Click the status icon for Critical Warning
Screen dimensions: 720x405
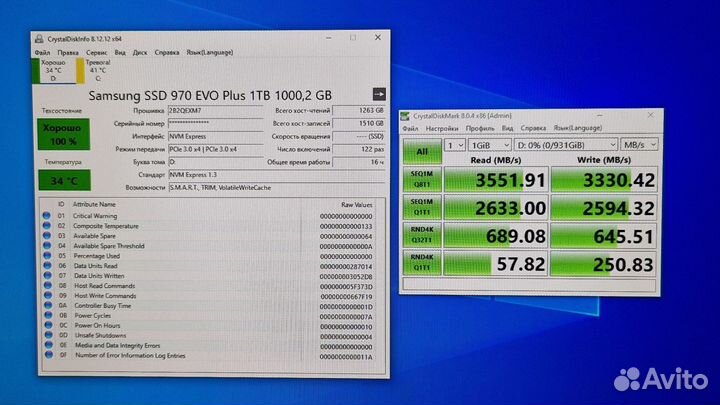tap(46, 215)
